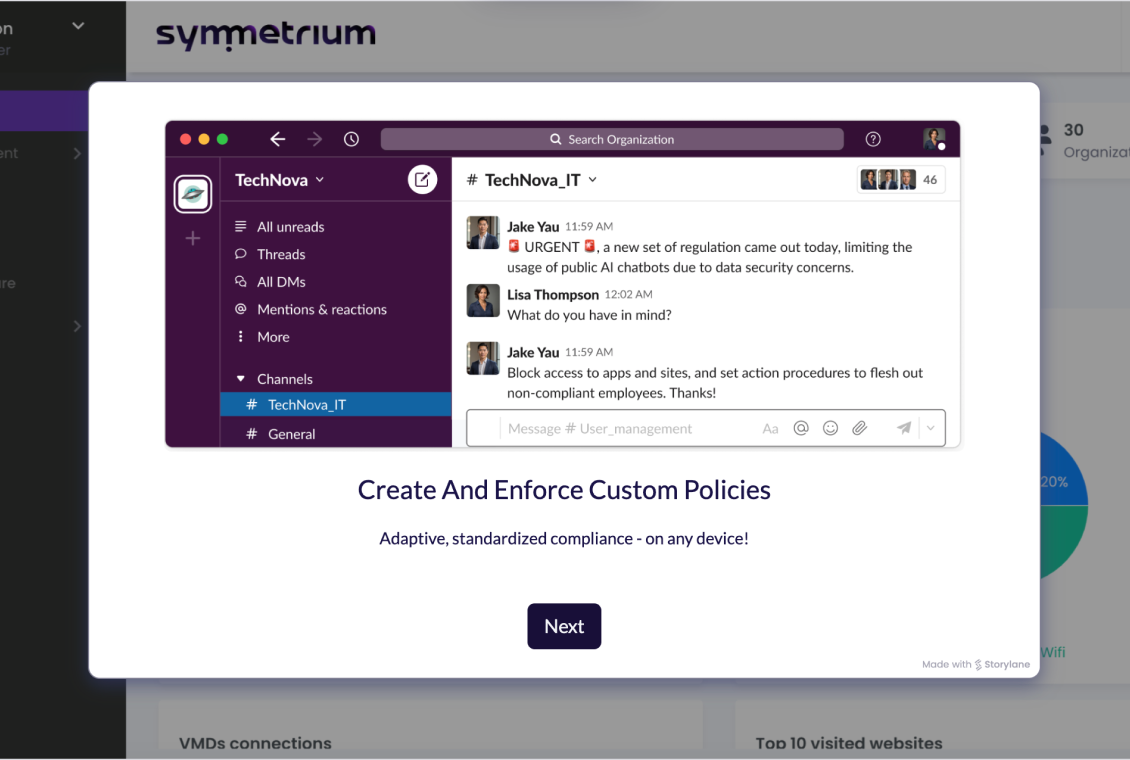Click the send message paper plane icon
The image size is (1130, 760).
904,428
